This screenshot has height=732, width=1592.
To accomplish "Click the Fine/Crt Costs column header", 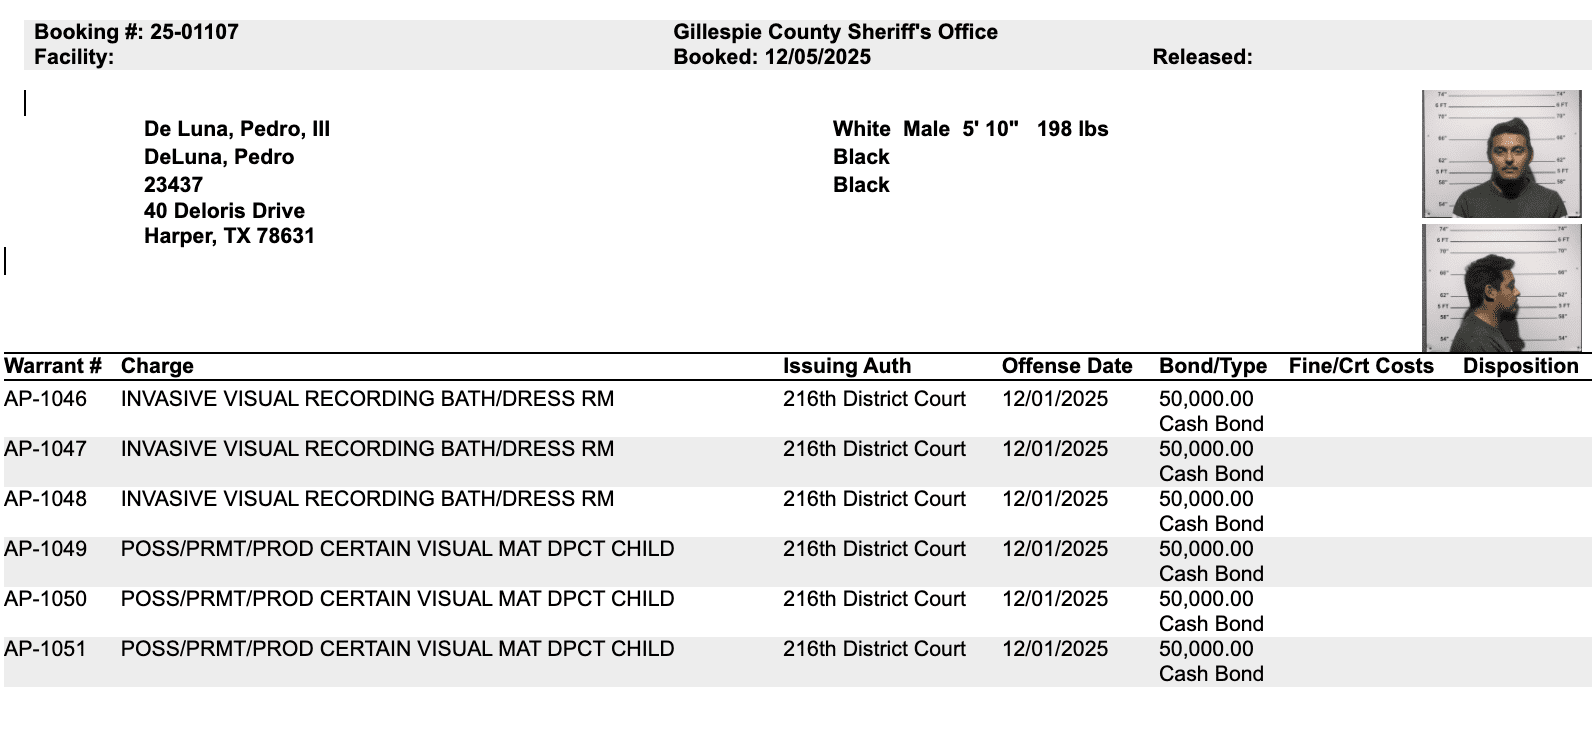I will tap(1361, 366).
